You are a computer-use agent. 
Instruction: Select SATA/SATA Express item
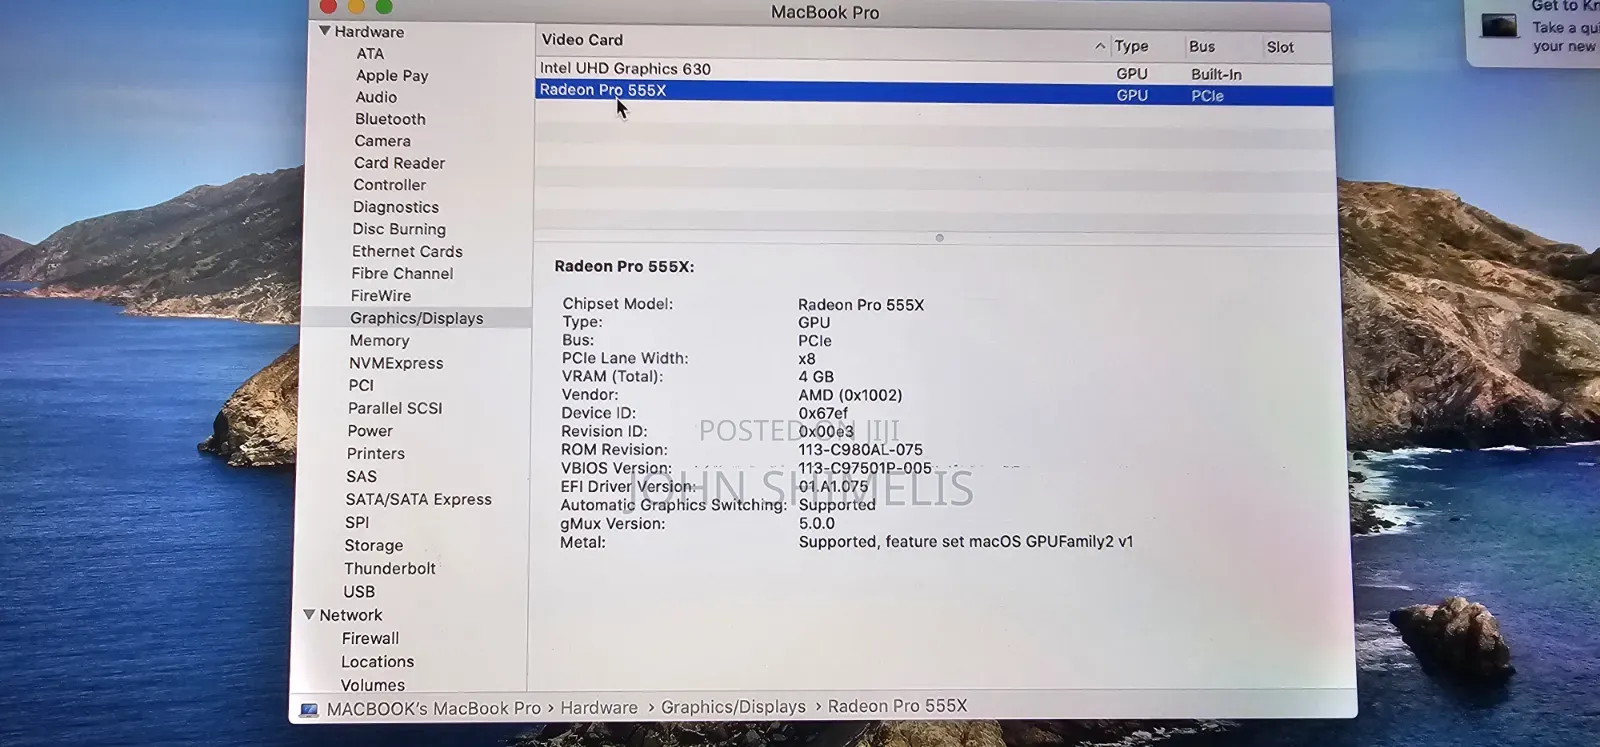click(418, 500)
